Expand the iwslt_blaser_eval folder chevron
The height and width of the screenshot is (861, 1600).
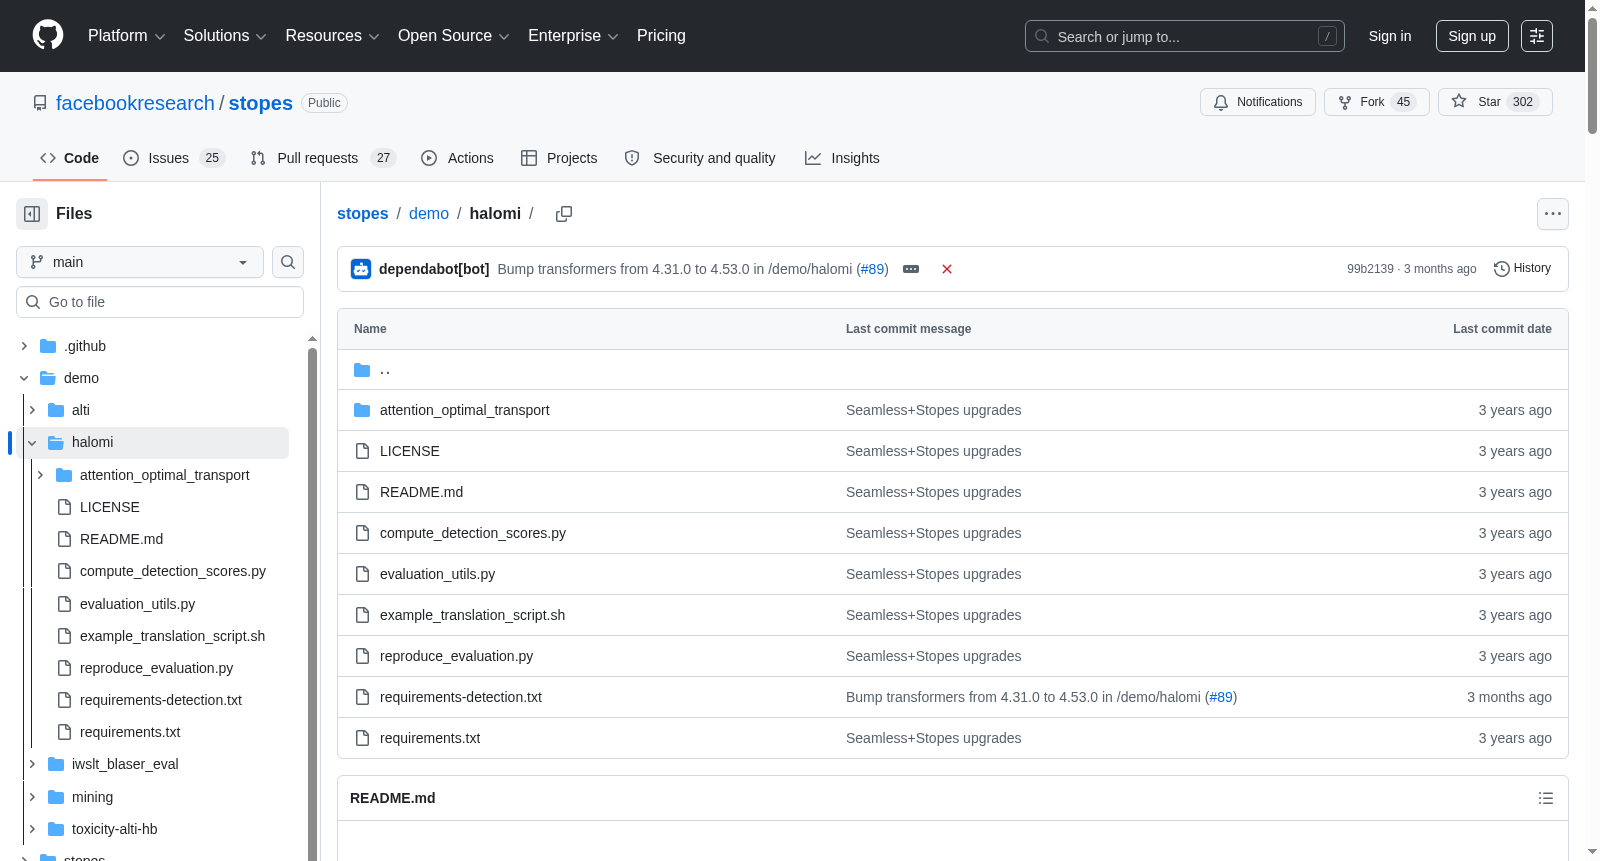tap(32, 764)
